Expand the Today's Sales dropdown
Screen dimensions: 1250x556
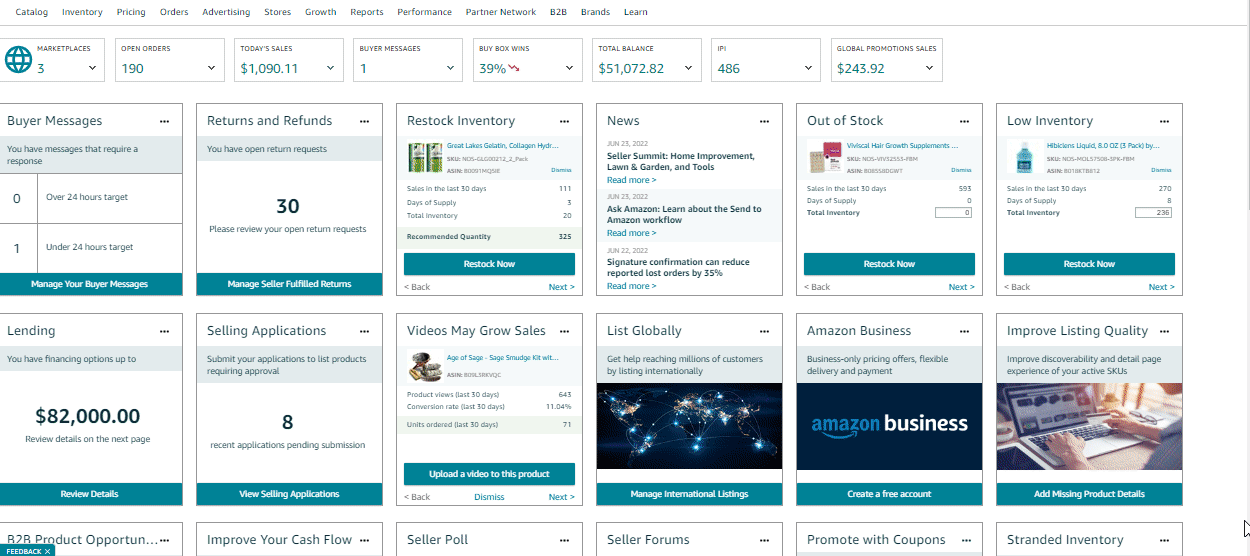click(330, 68)
